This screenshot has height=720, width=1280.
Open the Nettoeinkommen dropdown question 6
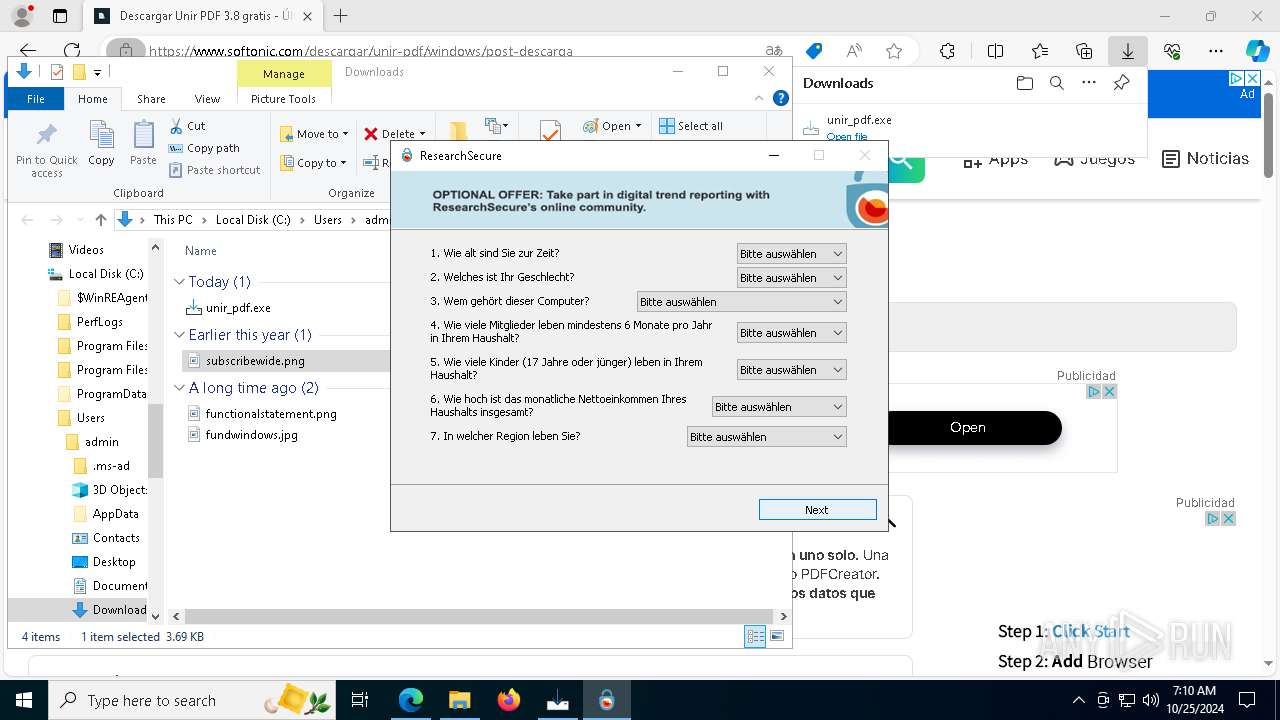point(779,407)
